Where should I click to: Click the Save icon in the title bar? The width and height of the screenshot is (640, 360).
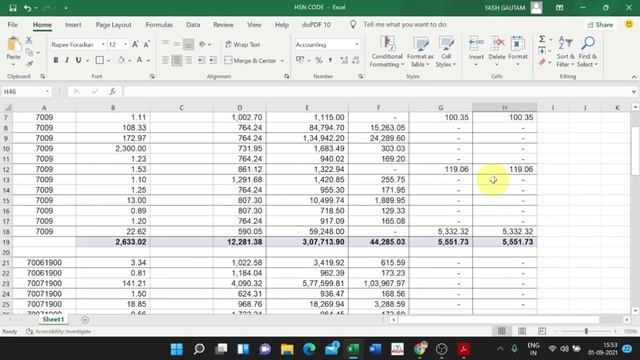tap(13, 8)
